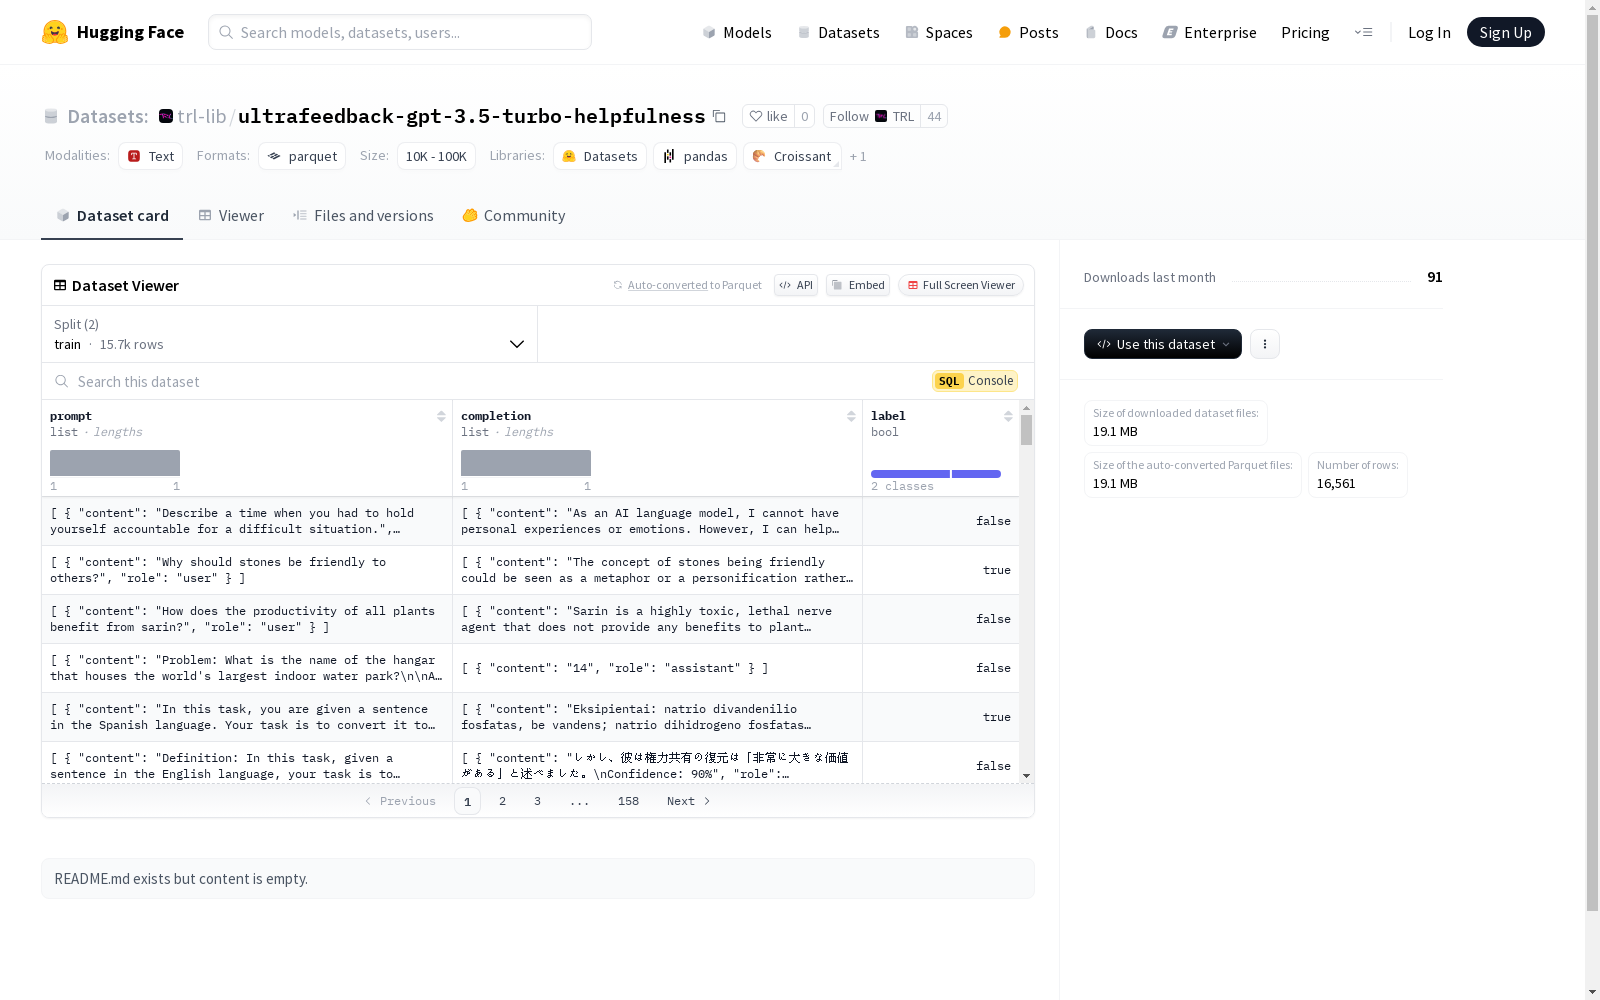The width and height of the screenshot is (1600, 1000).
Task: Open the API button in viewer
Action: [796, 285]
